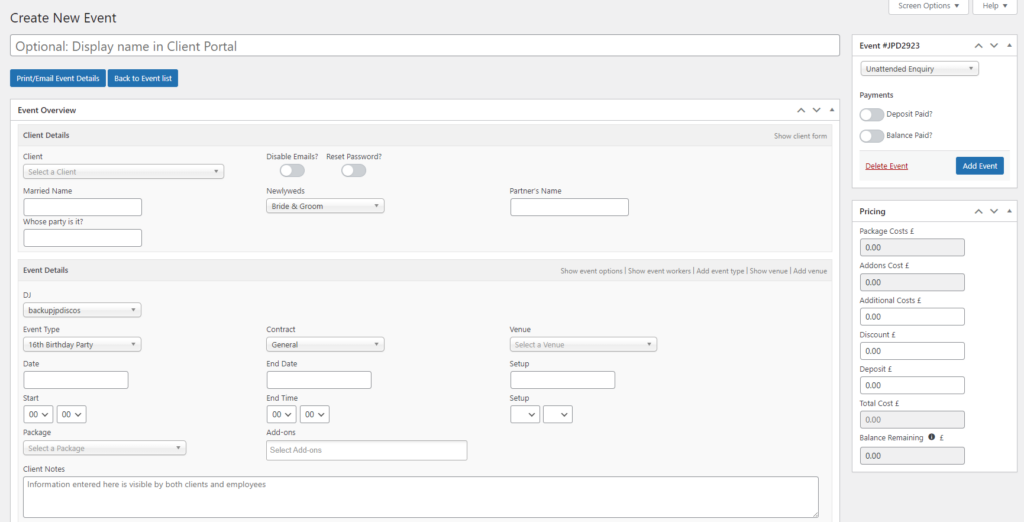The width and height of the screenshot is (1024, 522).
Task: Open the Help tab
Action: (995, 7)
